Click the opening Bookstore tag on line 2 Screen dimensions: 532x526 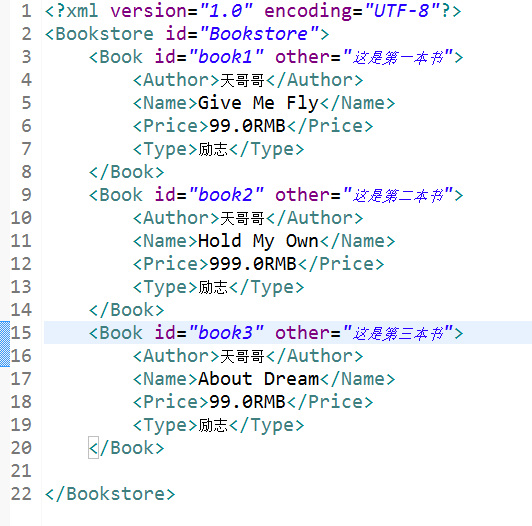(x=187, y=34)
